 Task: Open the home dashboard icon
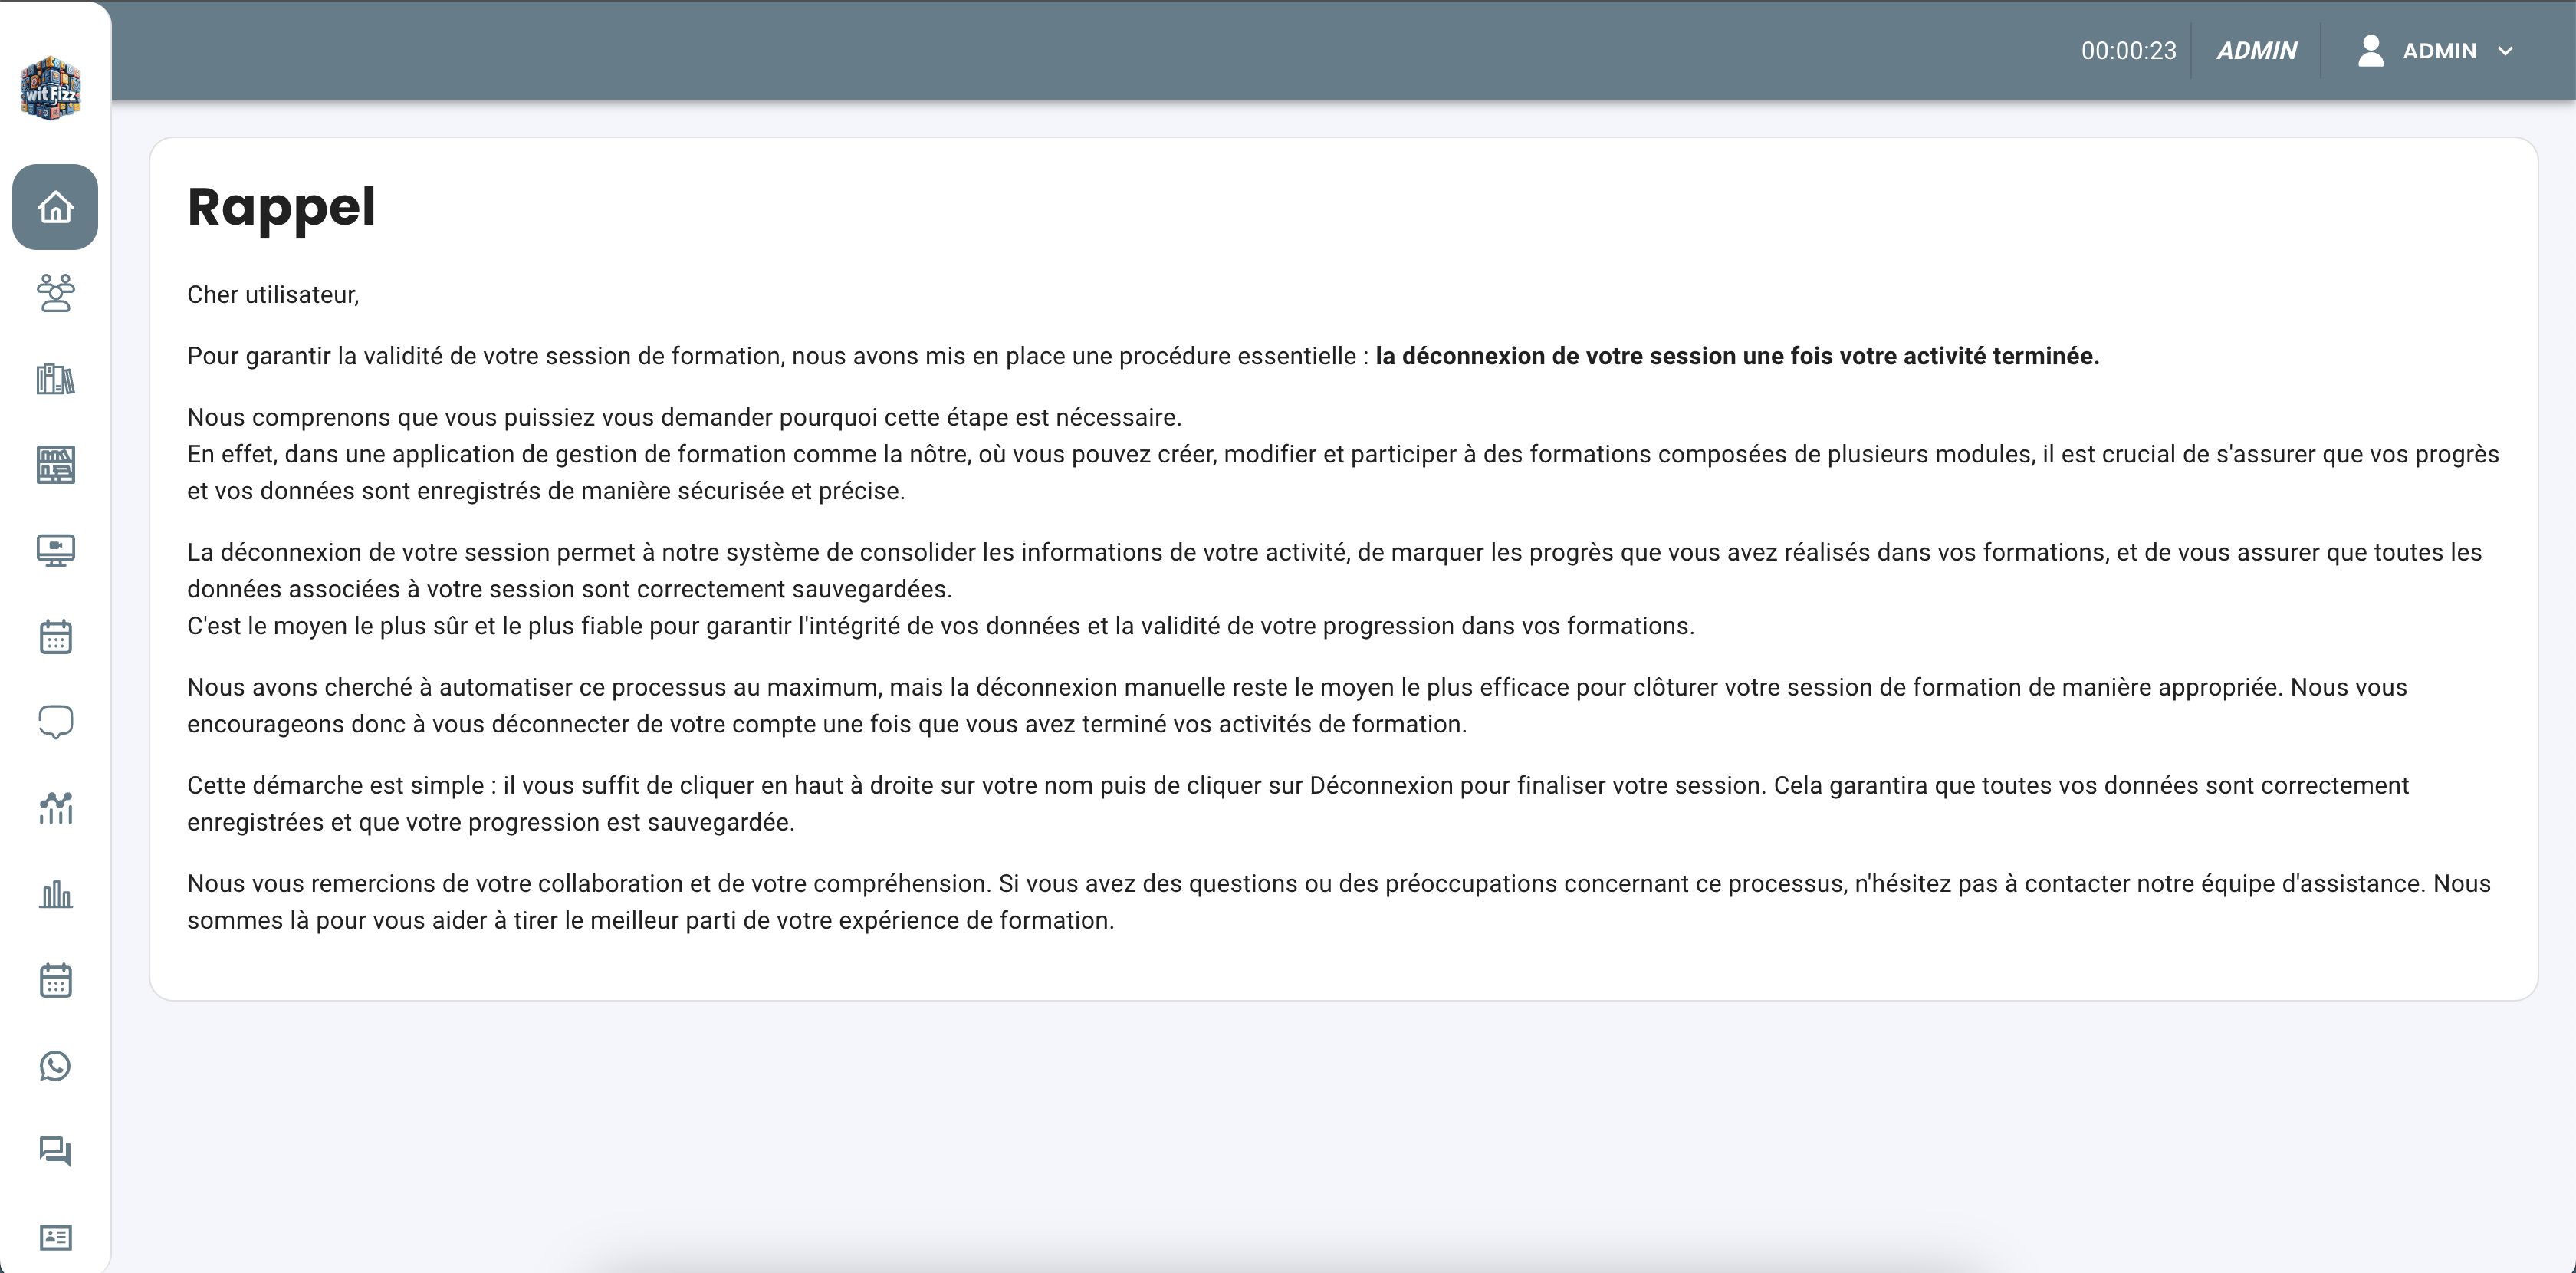(55, 207)
